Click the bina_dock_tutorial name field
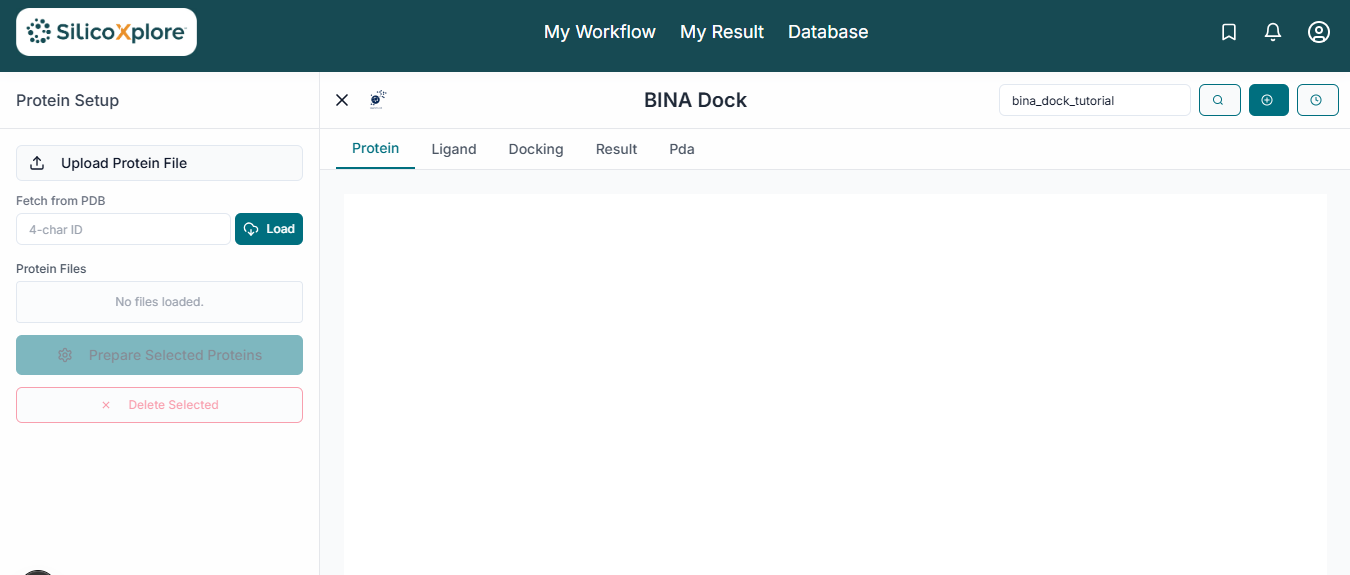This screenshot has height=575, width=1350. (1095, 100)
